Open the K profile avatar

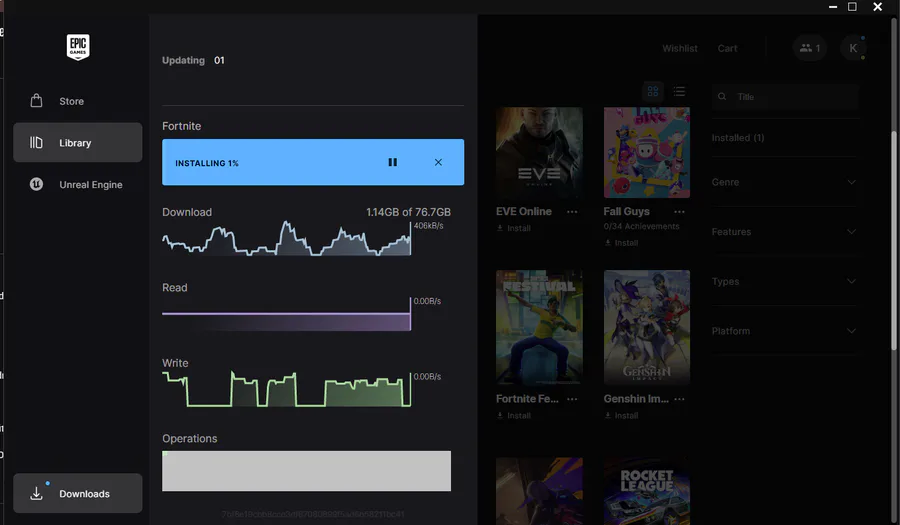pyautogui.click(x=853, y=48)
